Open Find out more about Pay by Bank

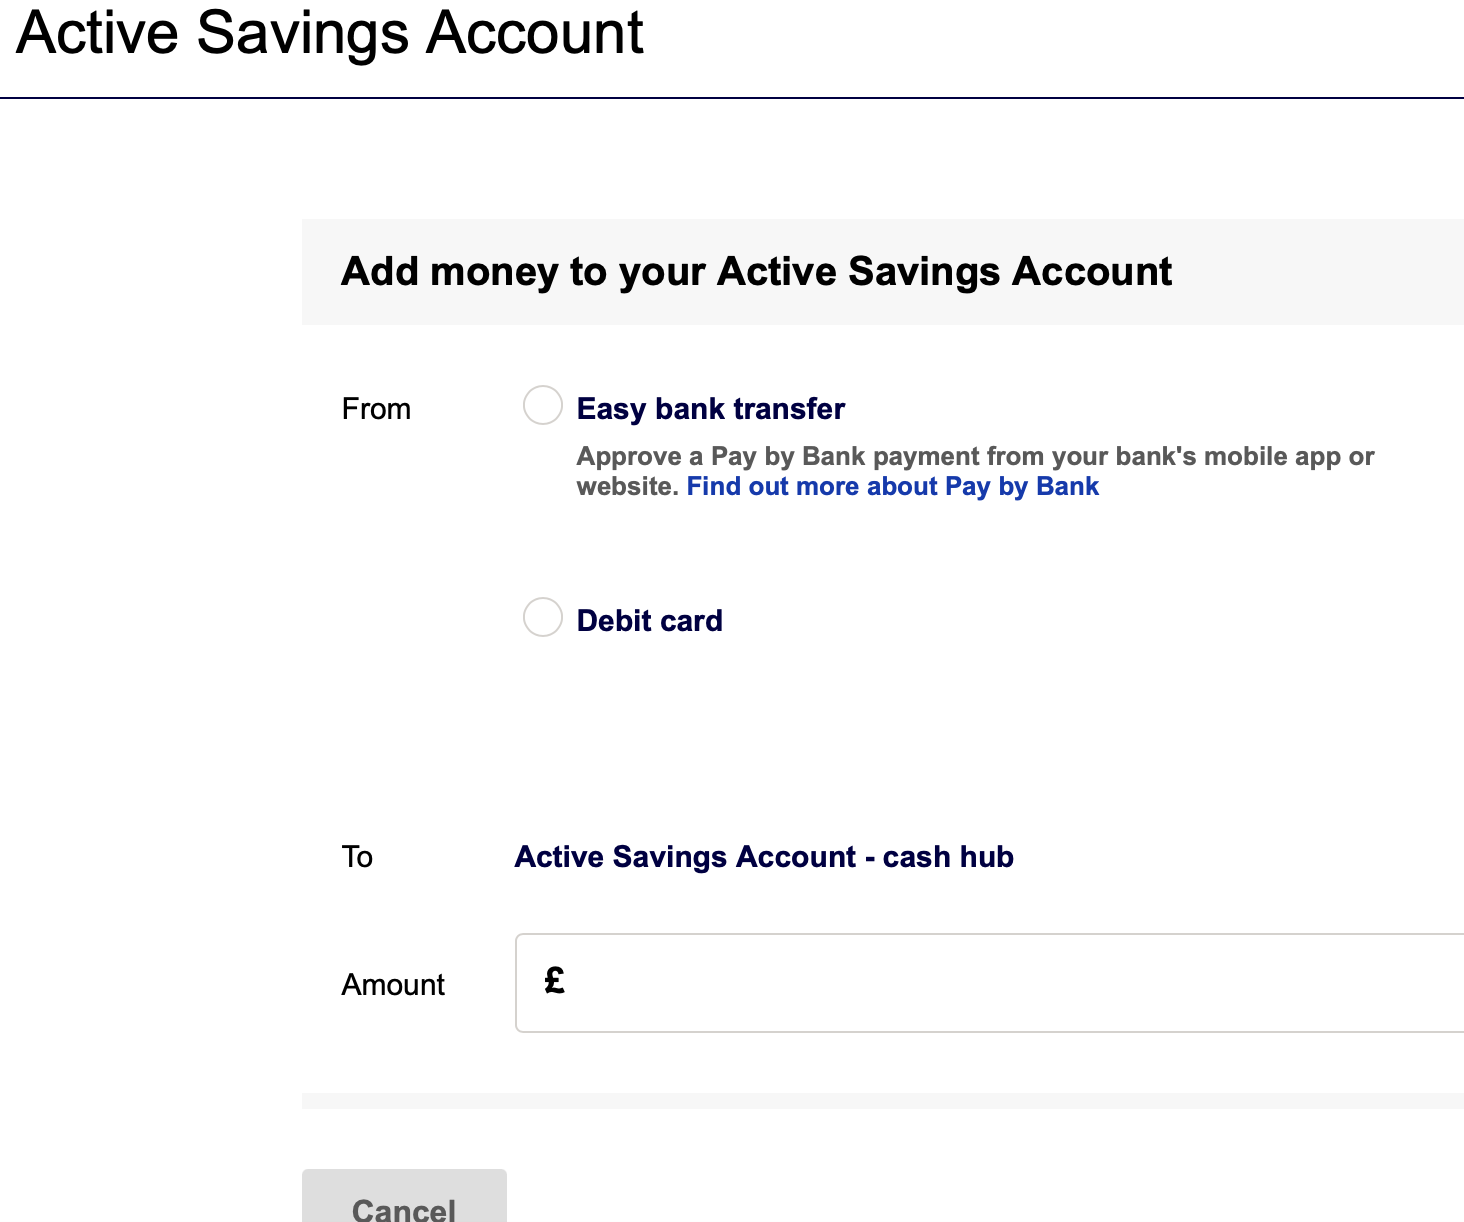point(892,487)
